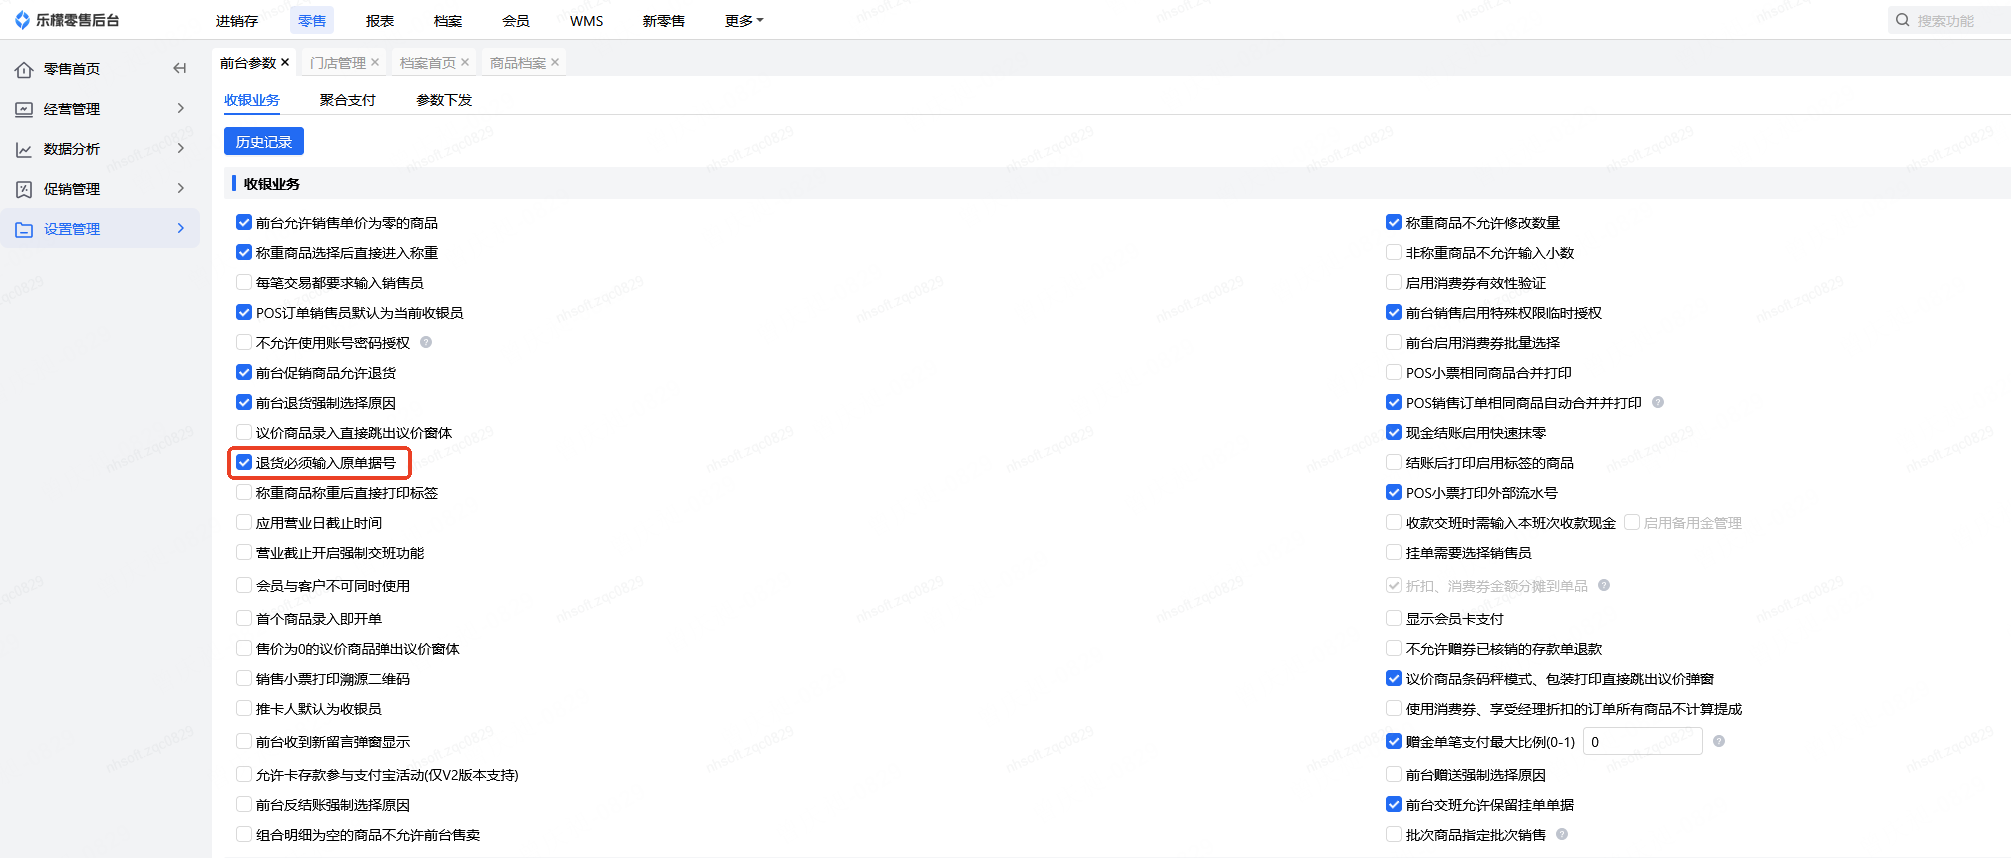Screen dimensions: 2011x858
Task: Click the 促销管理 sidebar icon
Action: click(x=24, y=189)
